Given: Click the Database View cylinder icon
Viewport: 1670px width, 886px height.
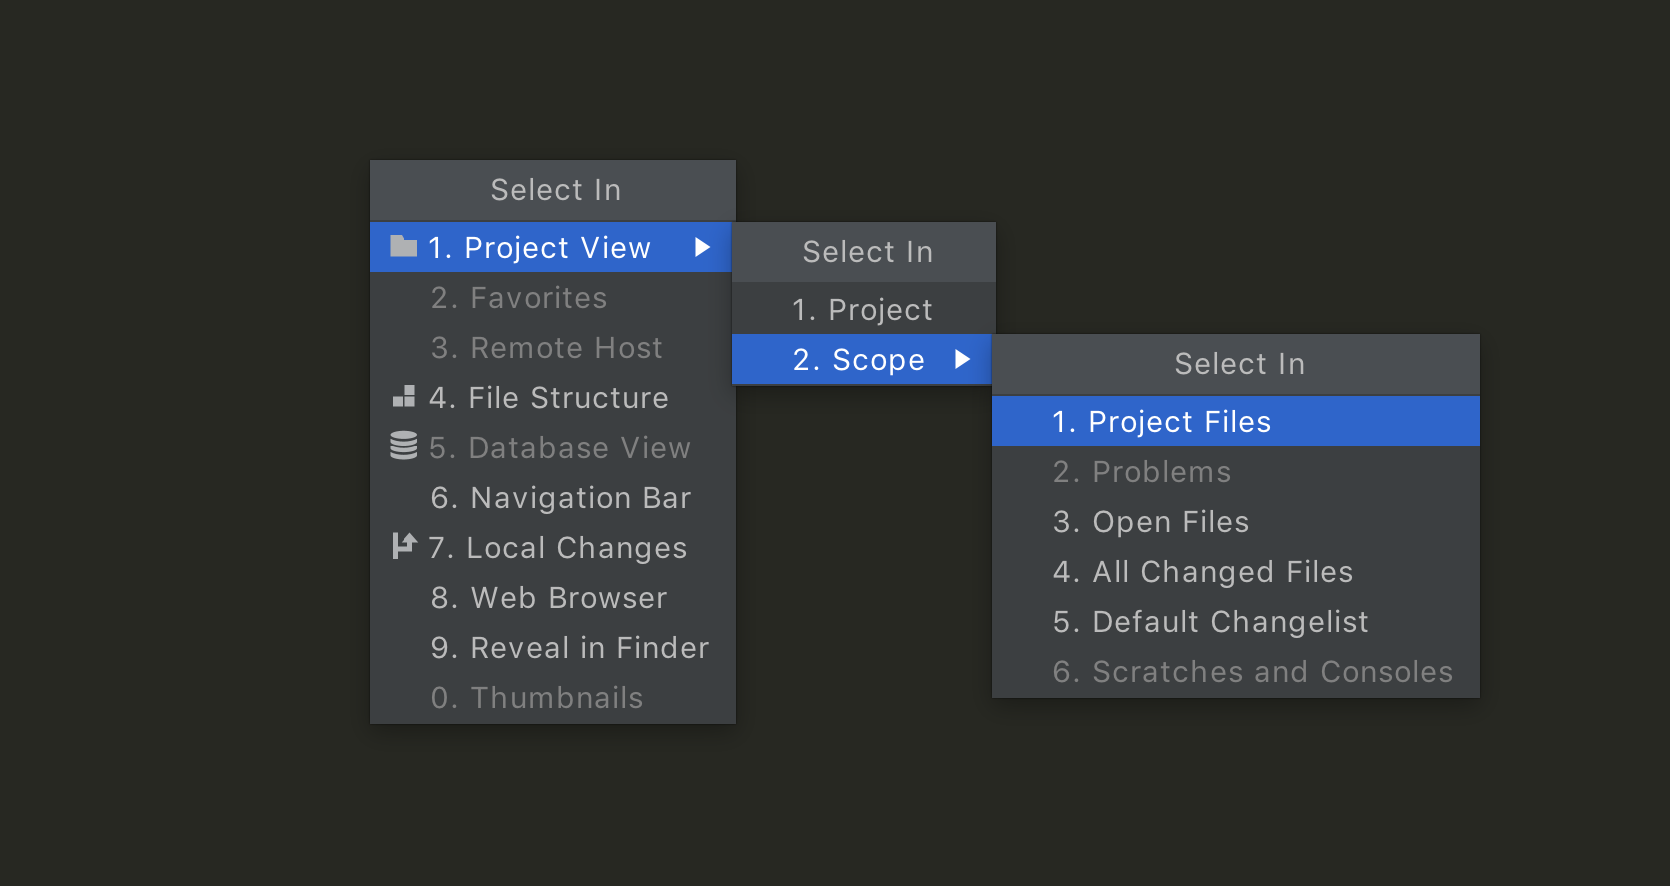Looking at the screenshot, I should pos(404,446).
